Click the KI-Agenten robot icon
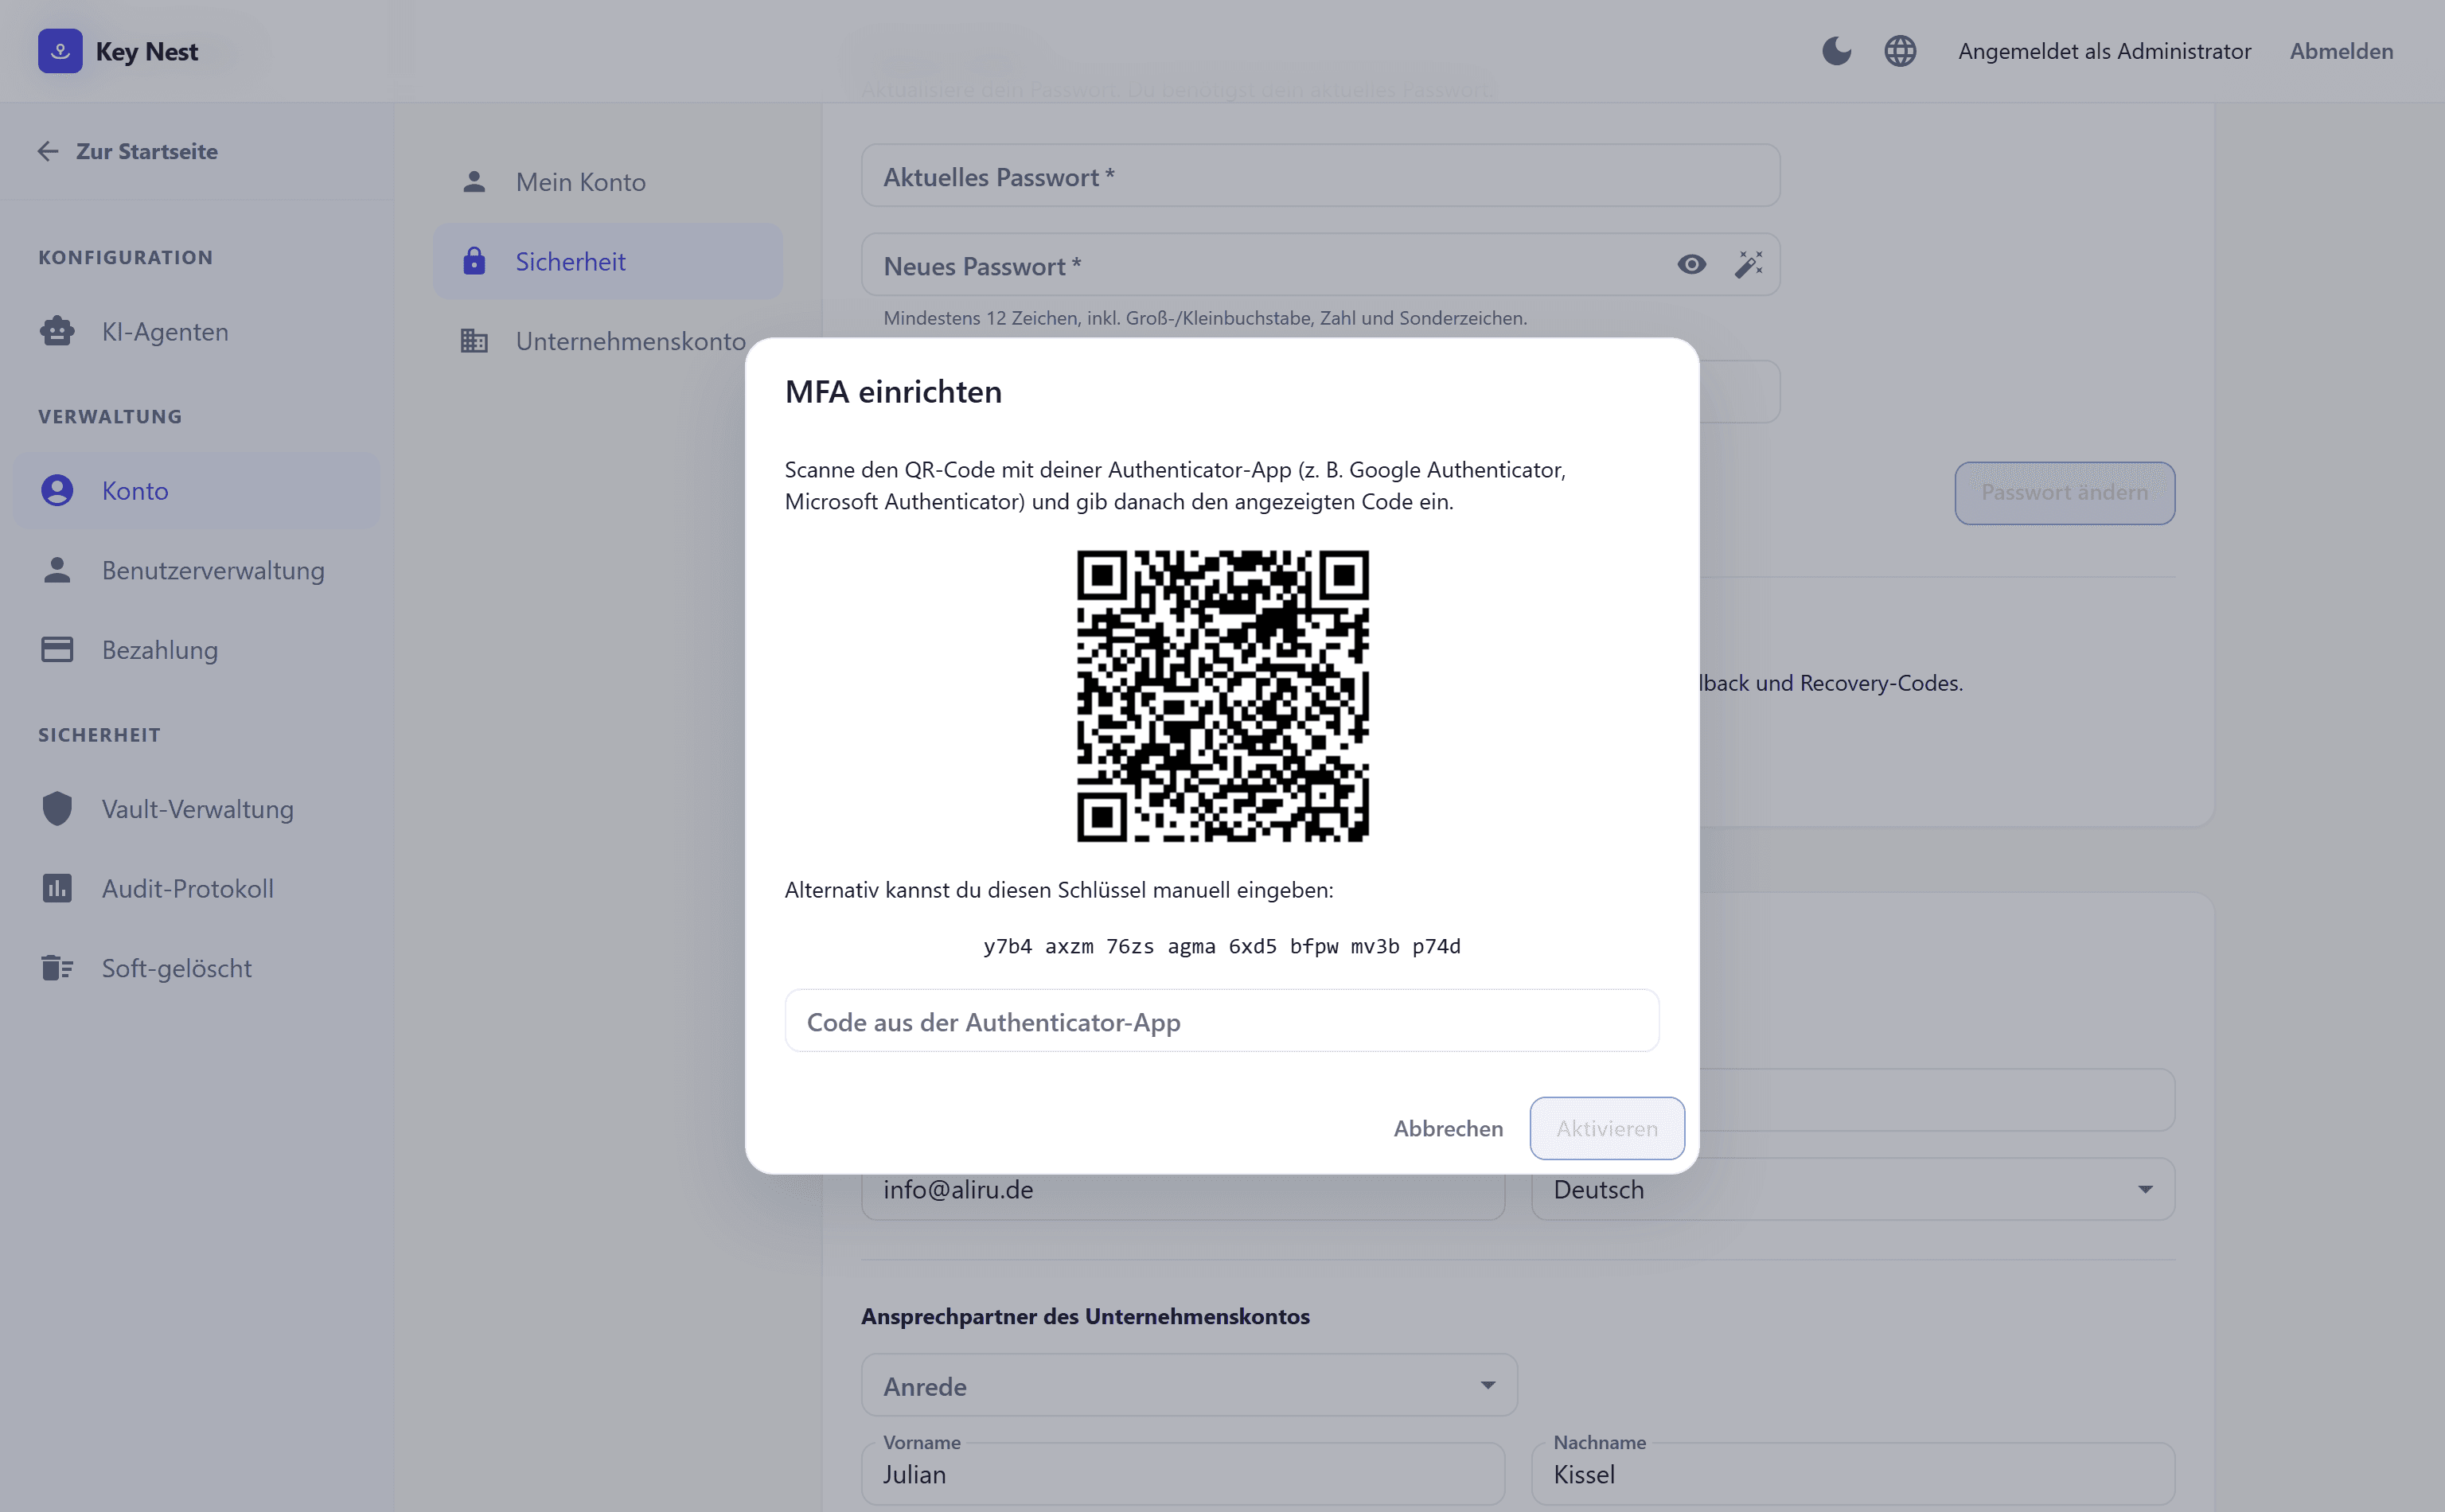This screenshot has height=1512, width=2445. [x=57, y=331]
